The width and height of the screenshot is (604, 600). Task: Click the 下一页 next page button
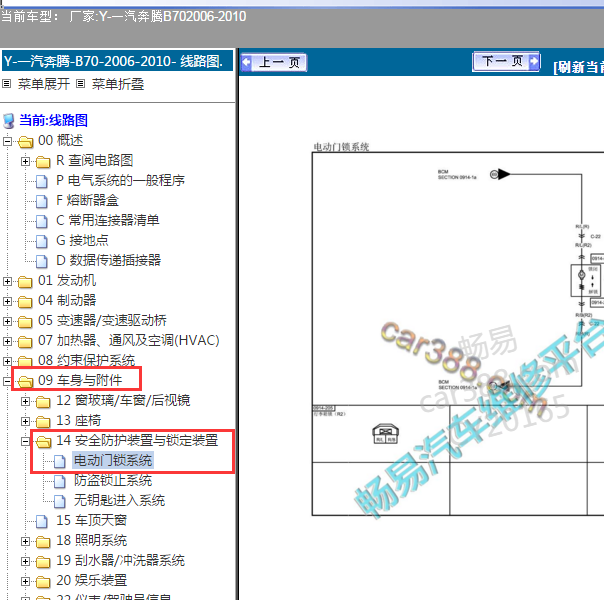point(506,61)
